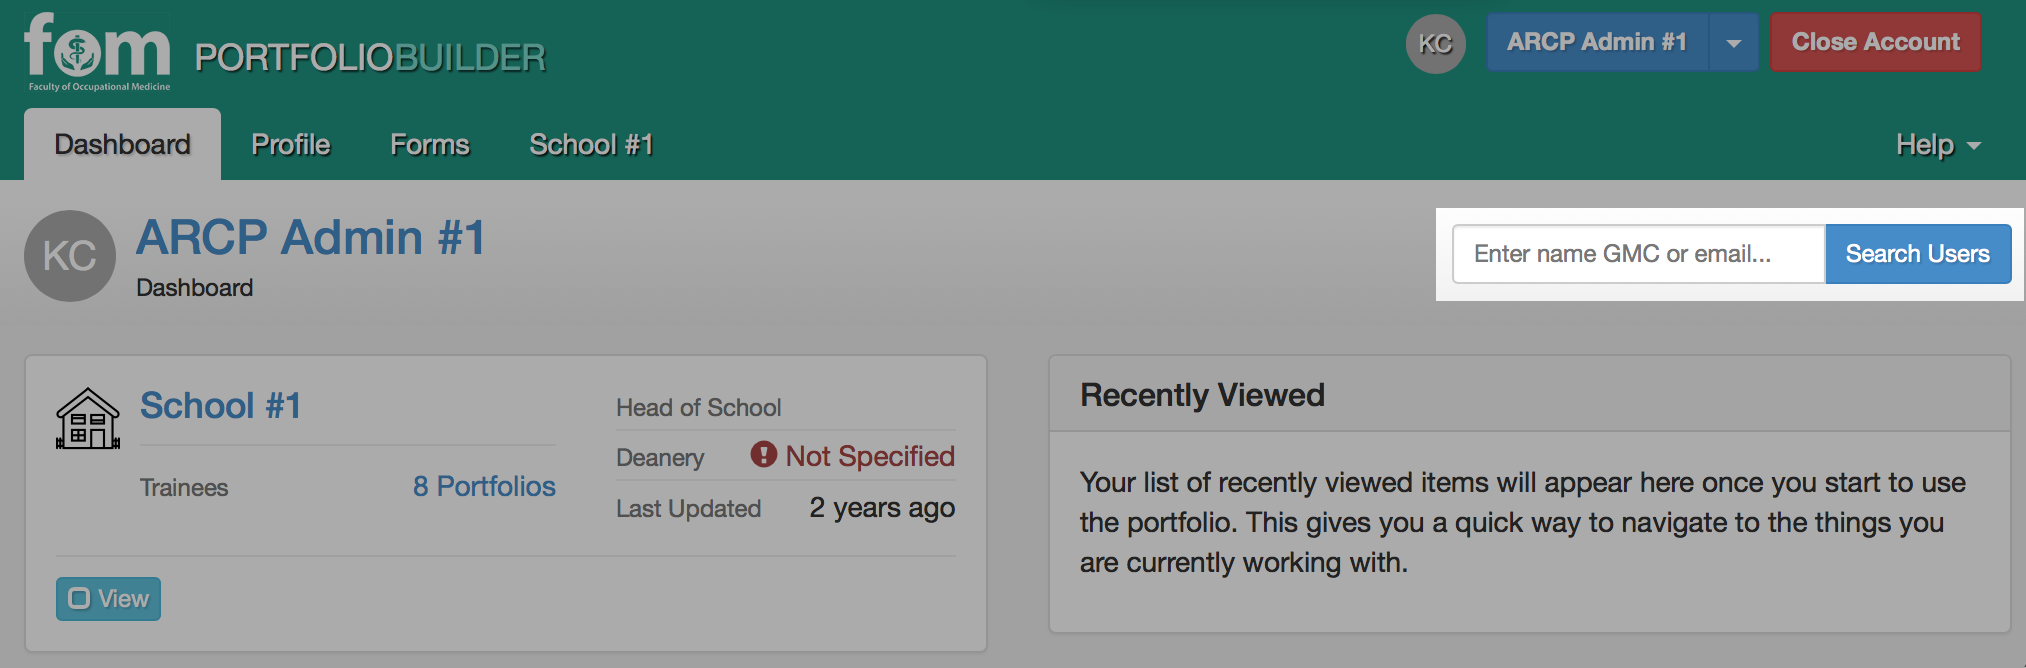The height and width of the screenshot is (668, 2026).
Task: Open the ARCP Admin #1 dropdown arrow
Action: click(1734, 42)
